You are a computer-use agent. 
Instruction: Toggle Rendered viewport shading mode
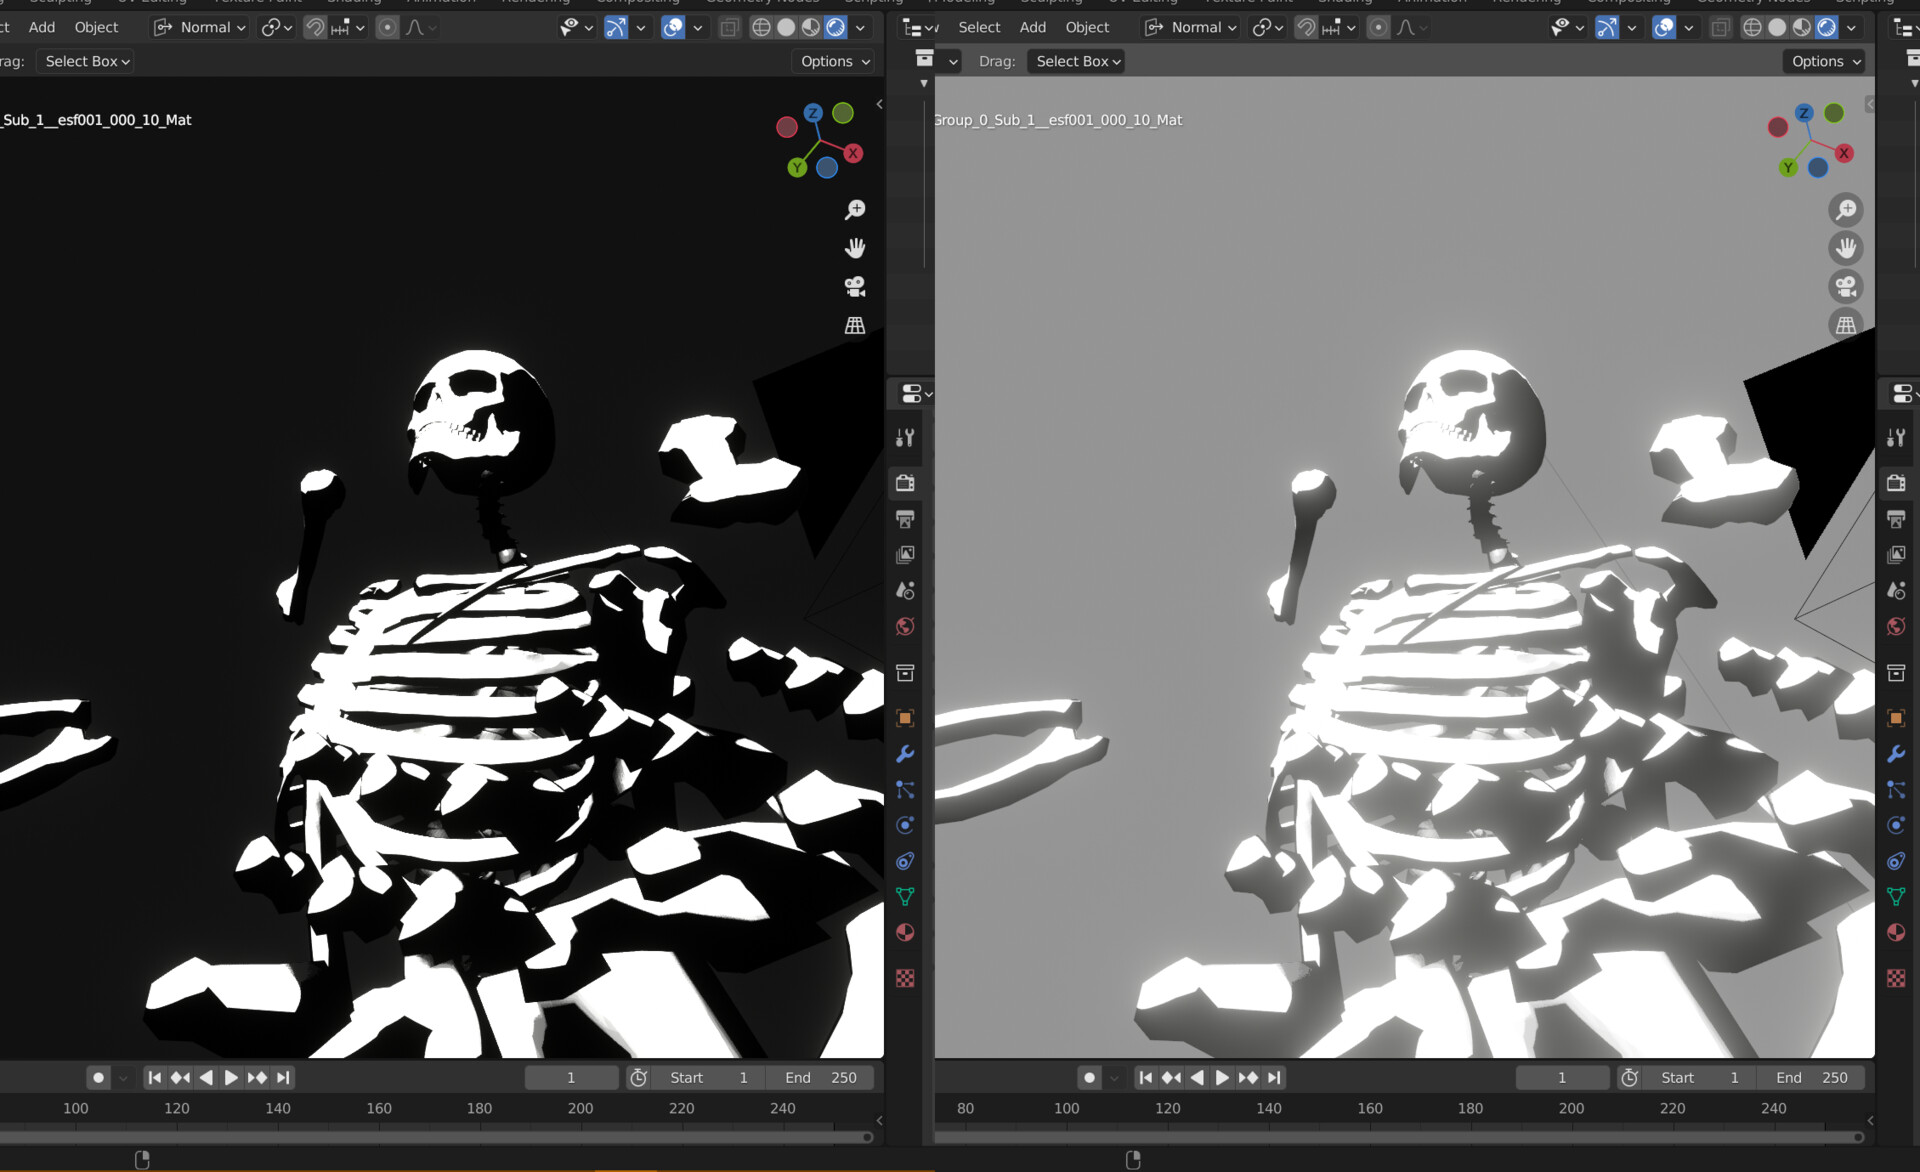834,27
